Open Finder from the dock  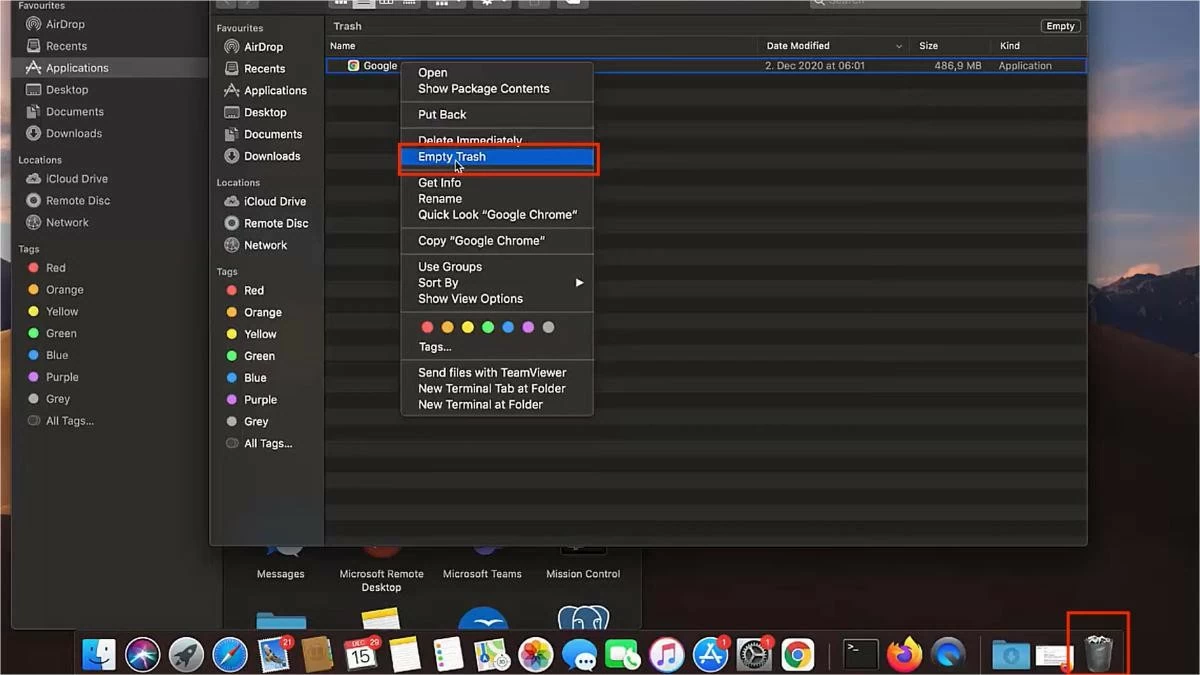click(x=99, y=655)
